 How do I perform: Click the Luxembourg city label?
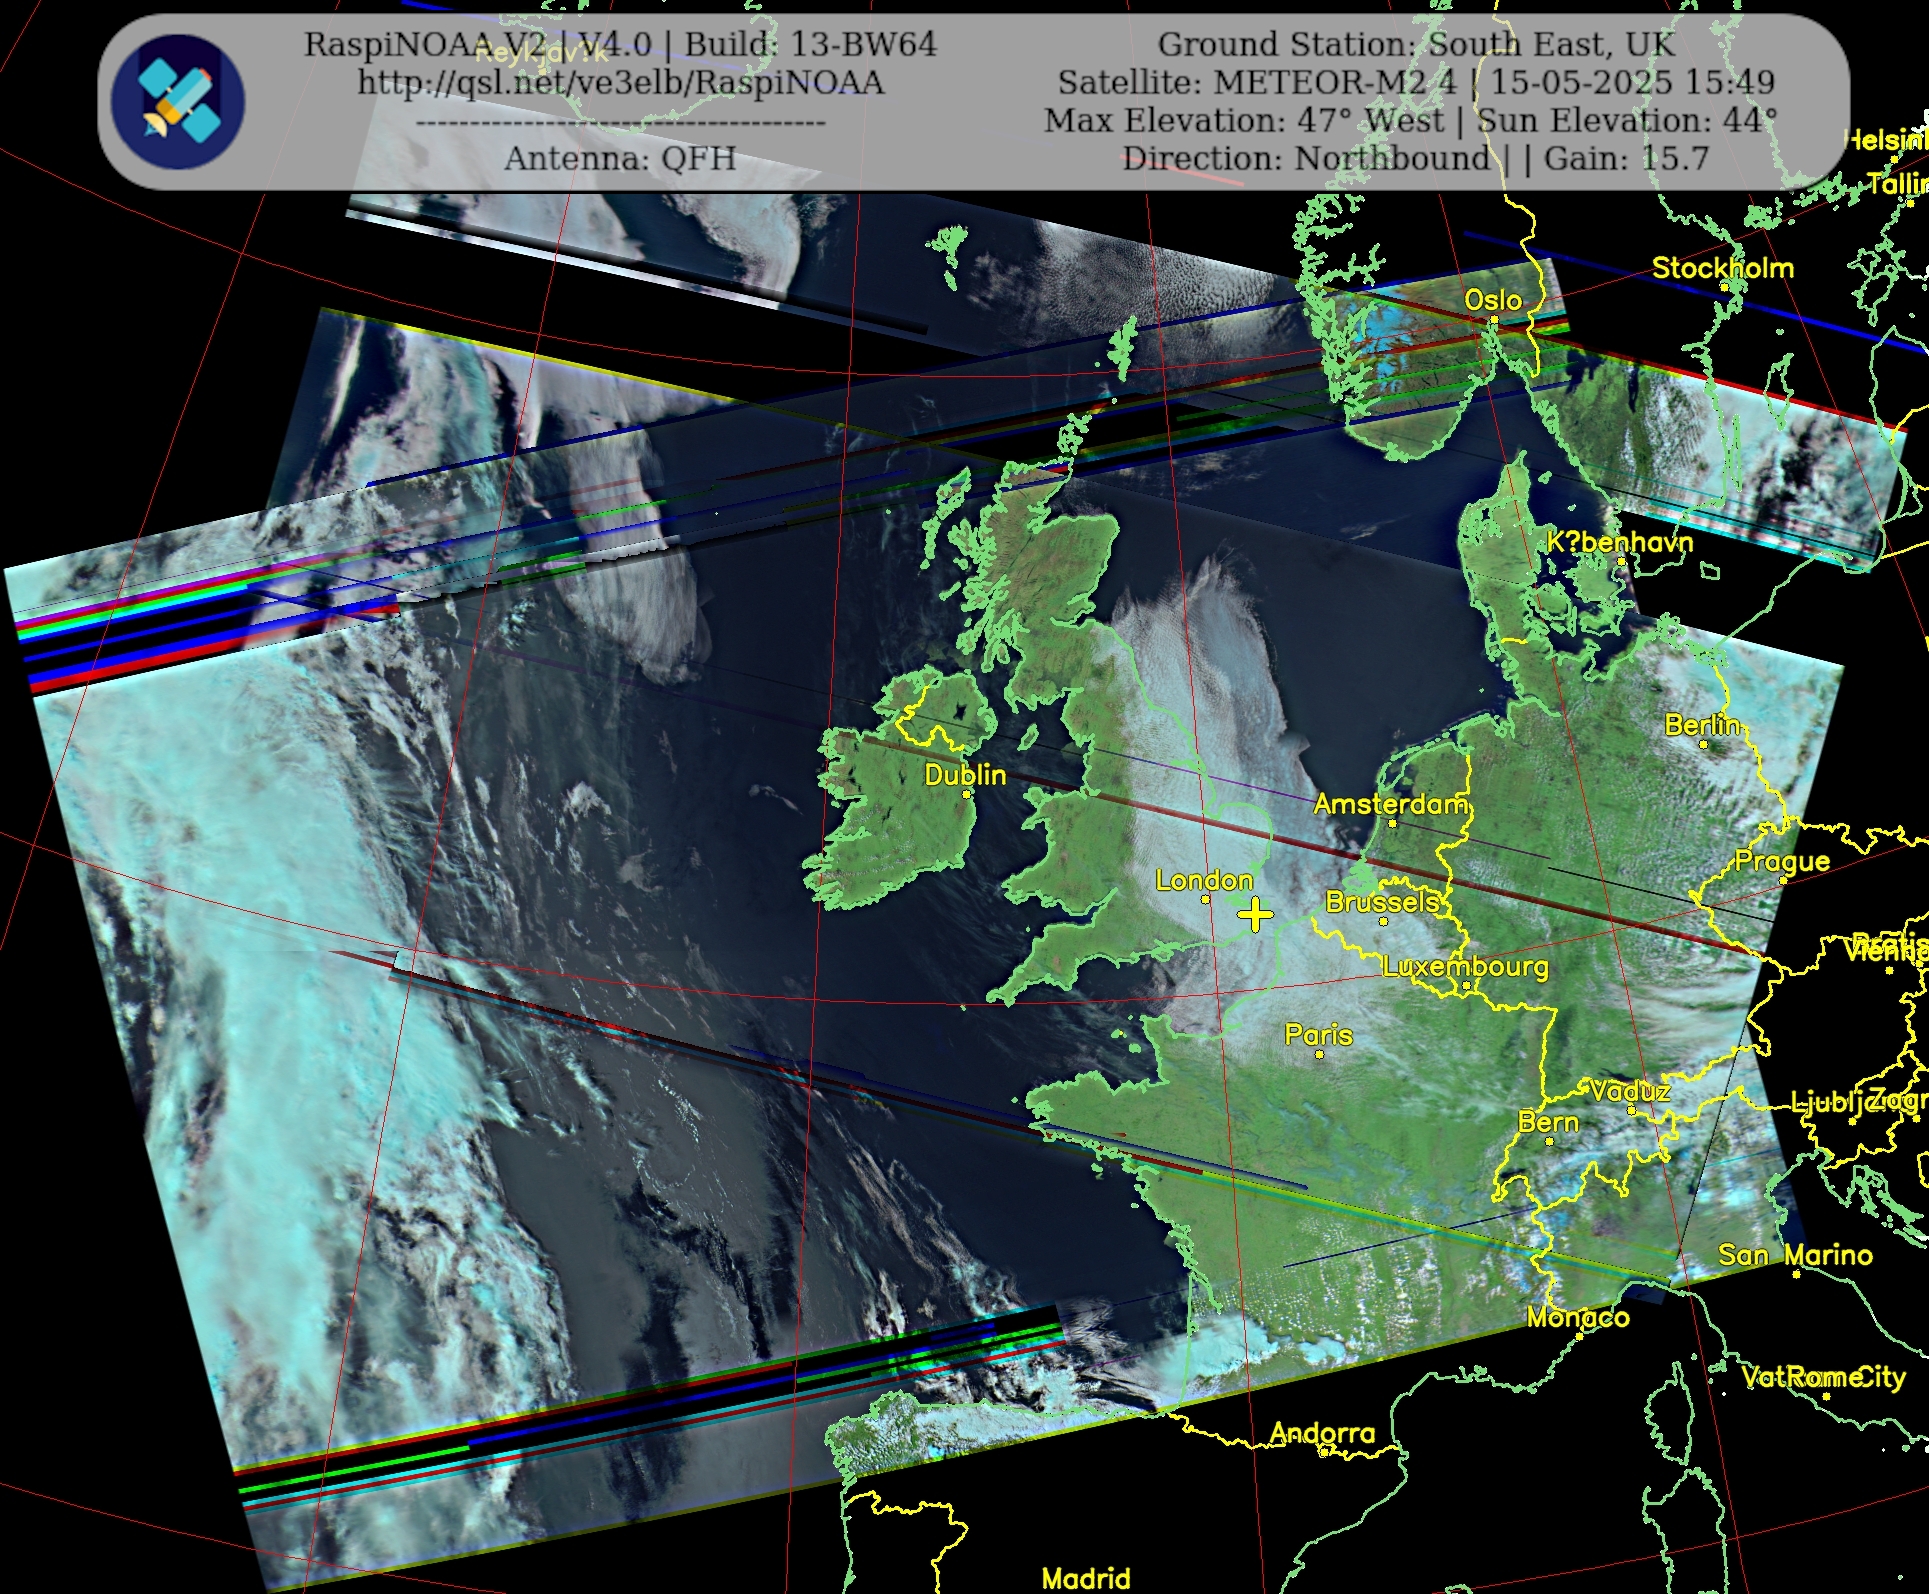1466,967
